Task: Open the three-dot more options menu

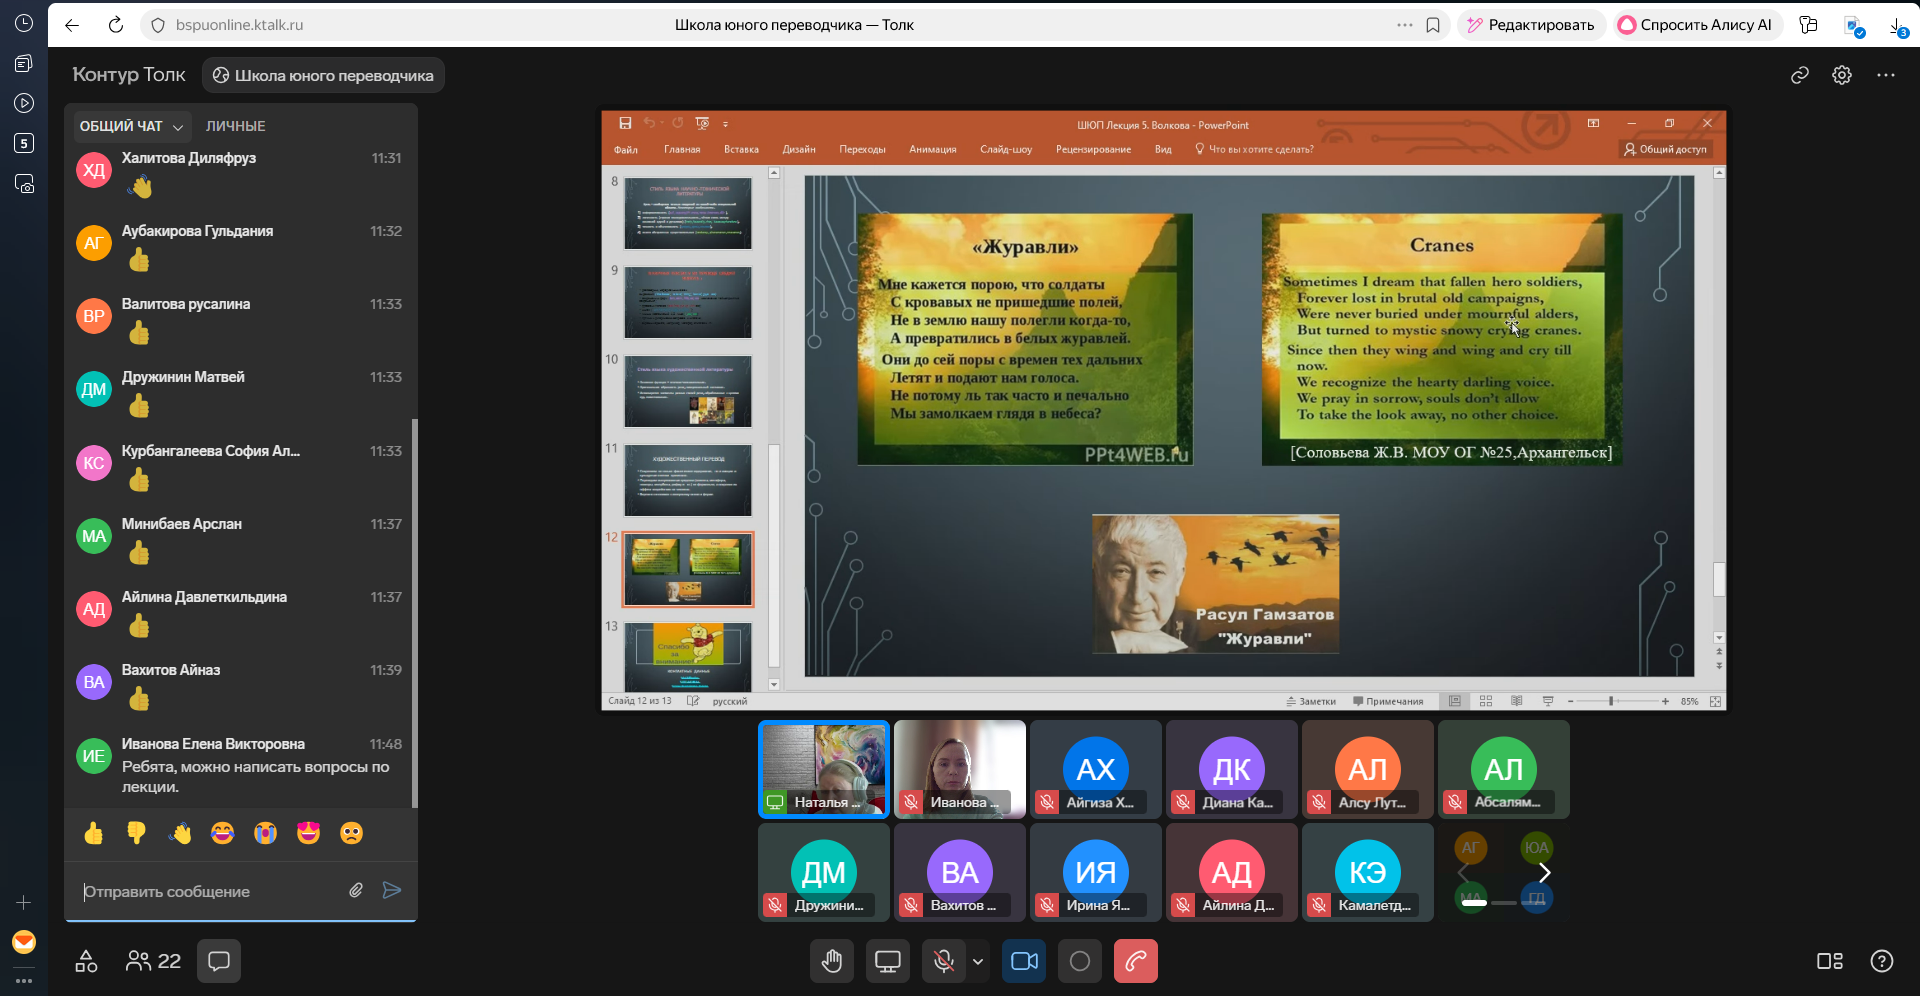Action: pos(1885,75)
